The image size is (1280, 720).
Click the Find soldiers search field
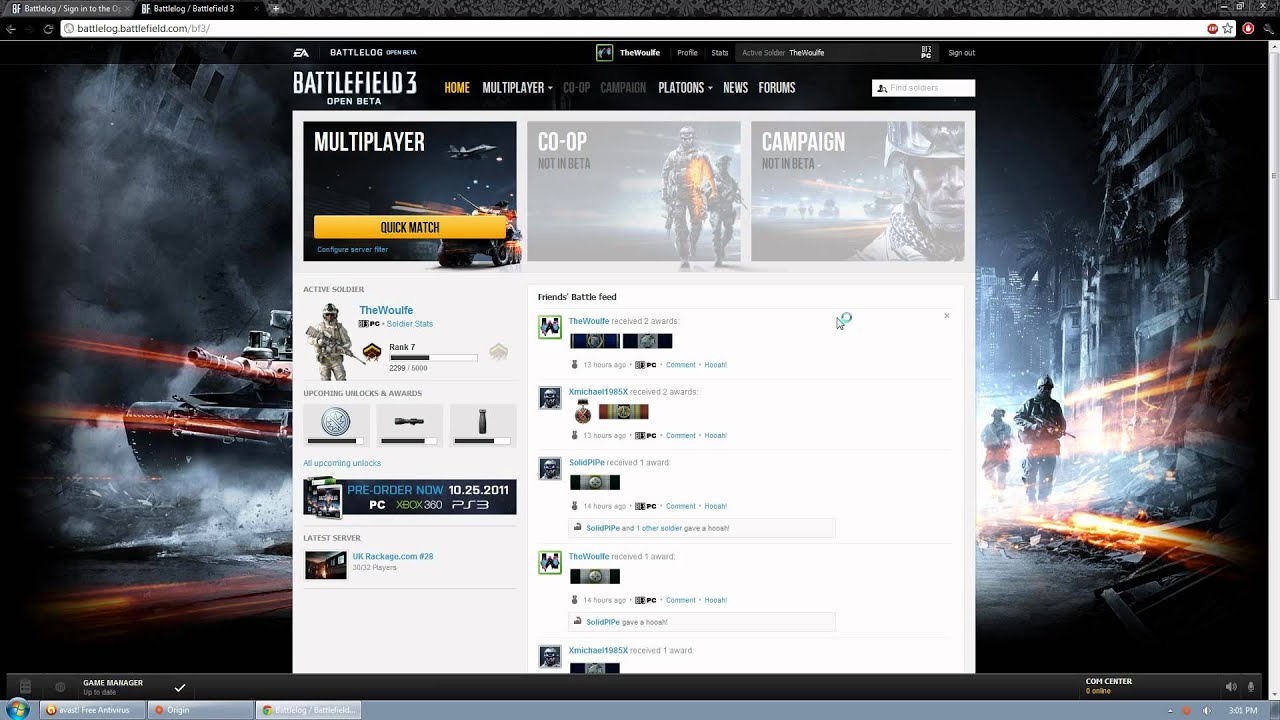(923, 88)
